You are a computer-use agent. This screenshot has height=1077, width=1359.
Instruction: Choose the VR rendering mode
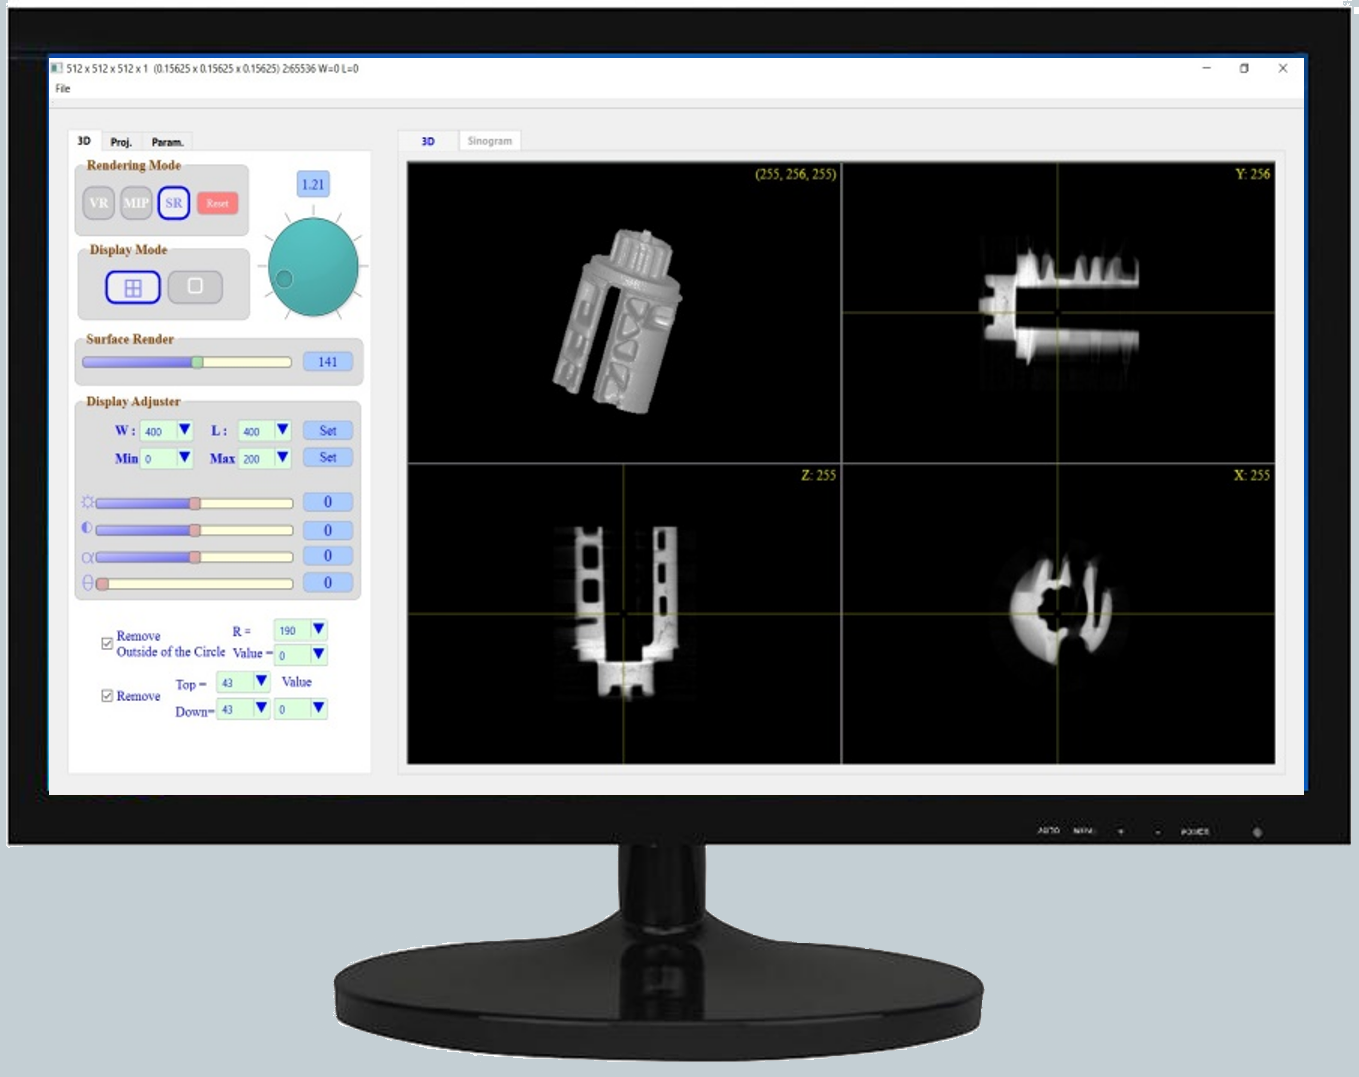[99, 203]
